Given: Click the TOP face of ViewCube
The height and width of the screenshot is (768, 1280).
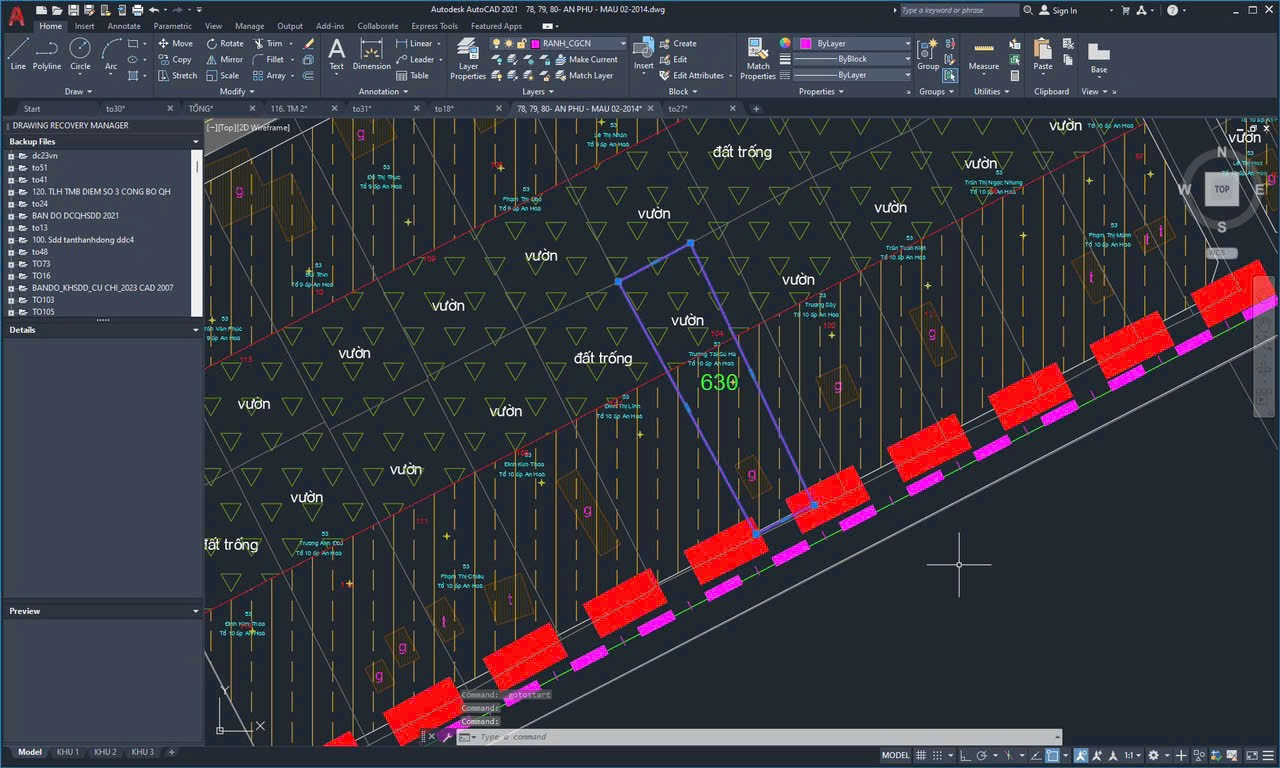Looking at the screenshot, I should (x=1222, y=189).
